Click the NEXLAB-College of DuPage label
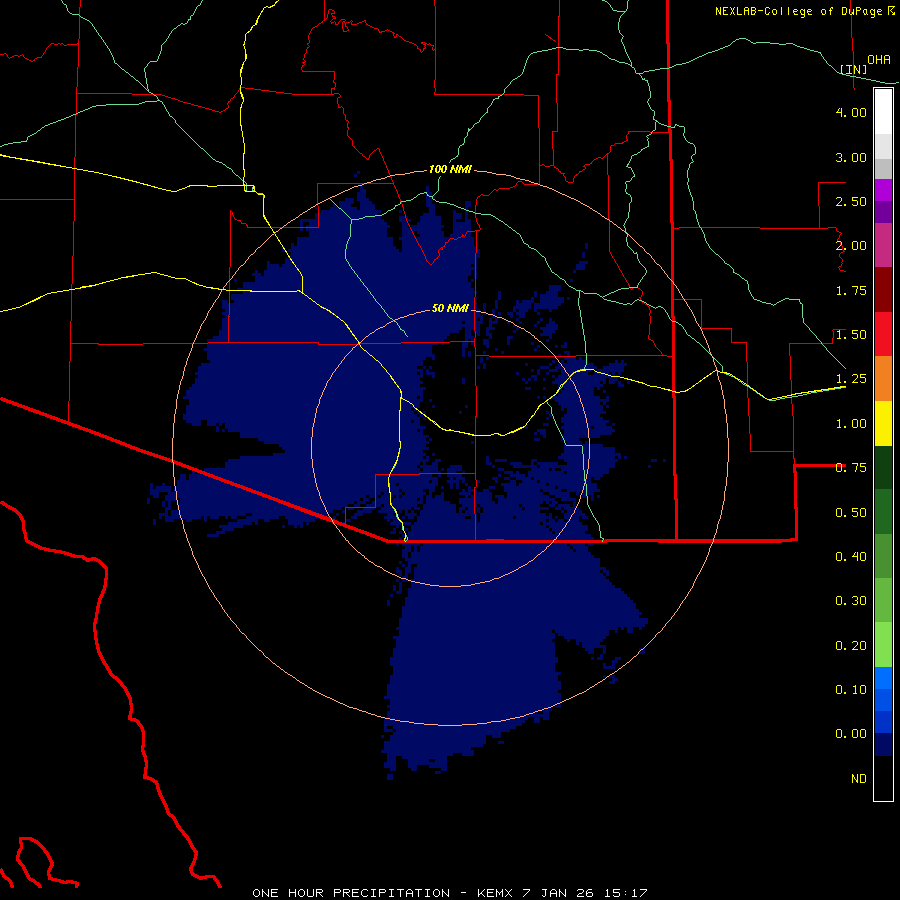The image size is (900, 900). (800, 11)
